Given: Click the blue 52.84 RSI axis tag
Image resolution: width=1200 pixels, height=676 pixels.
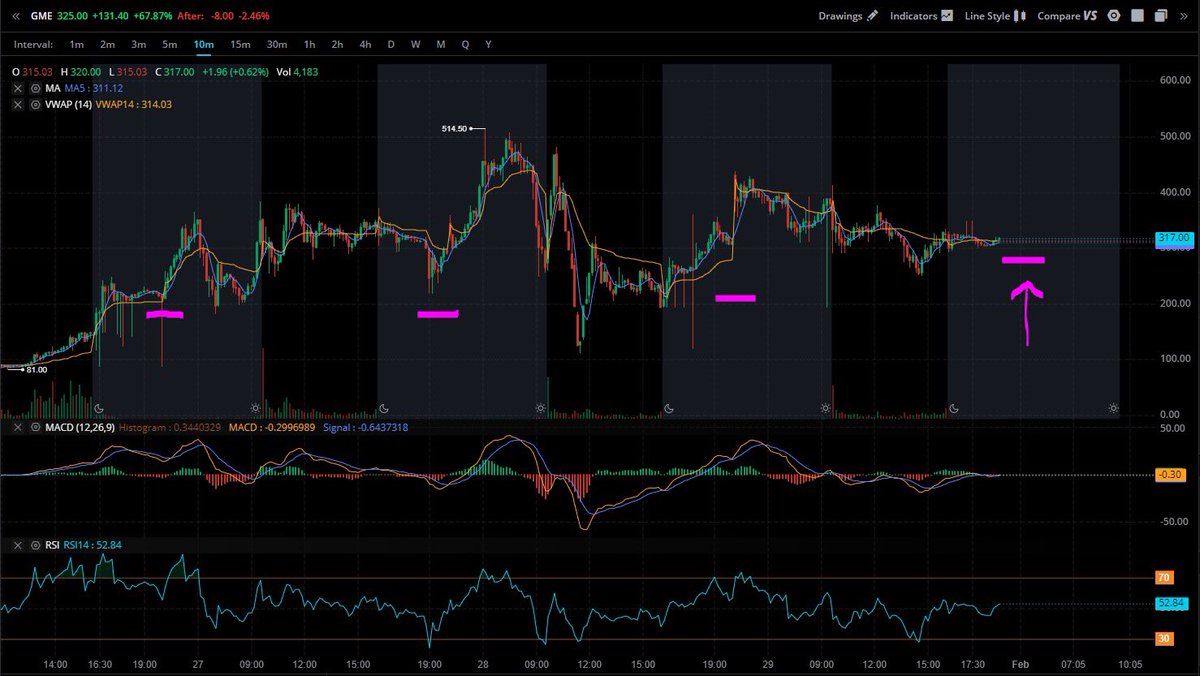Looking at the screenshot, I should coord(1170,603).
